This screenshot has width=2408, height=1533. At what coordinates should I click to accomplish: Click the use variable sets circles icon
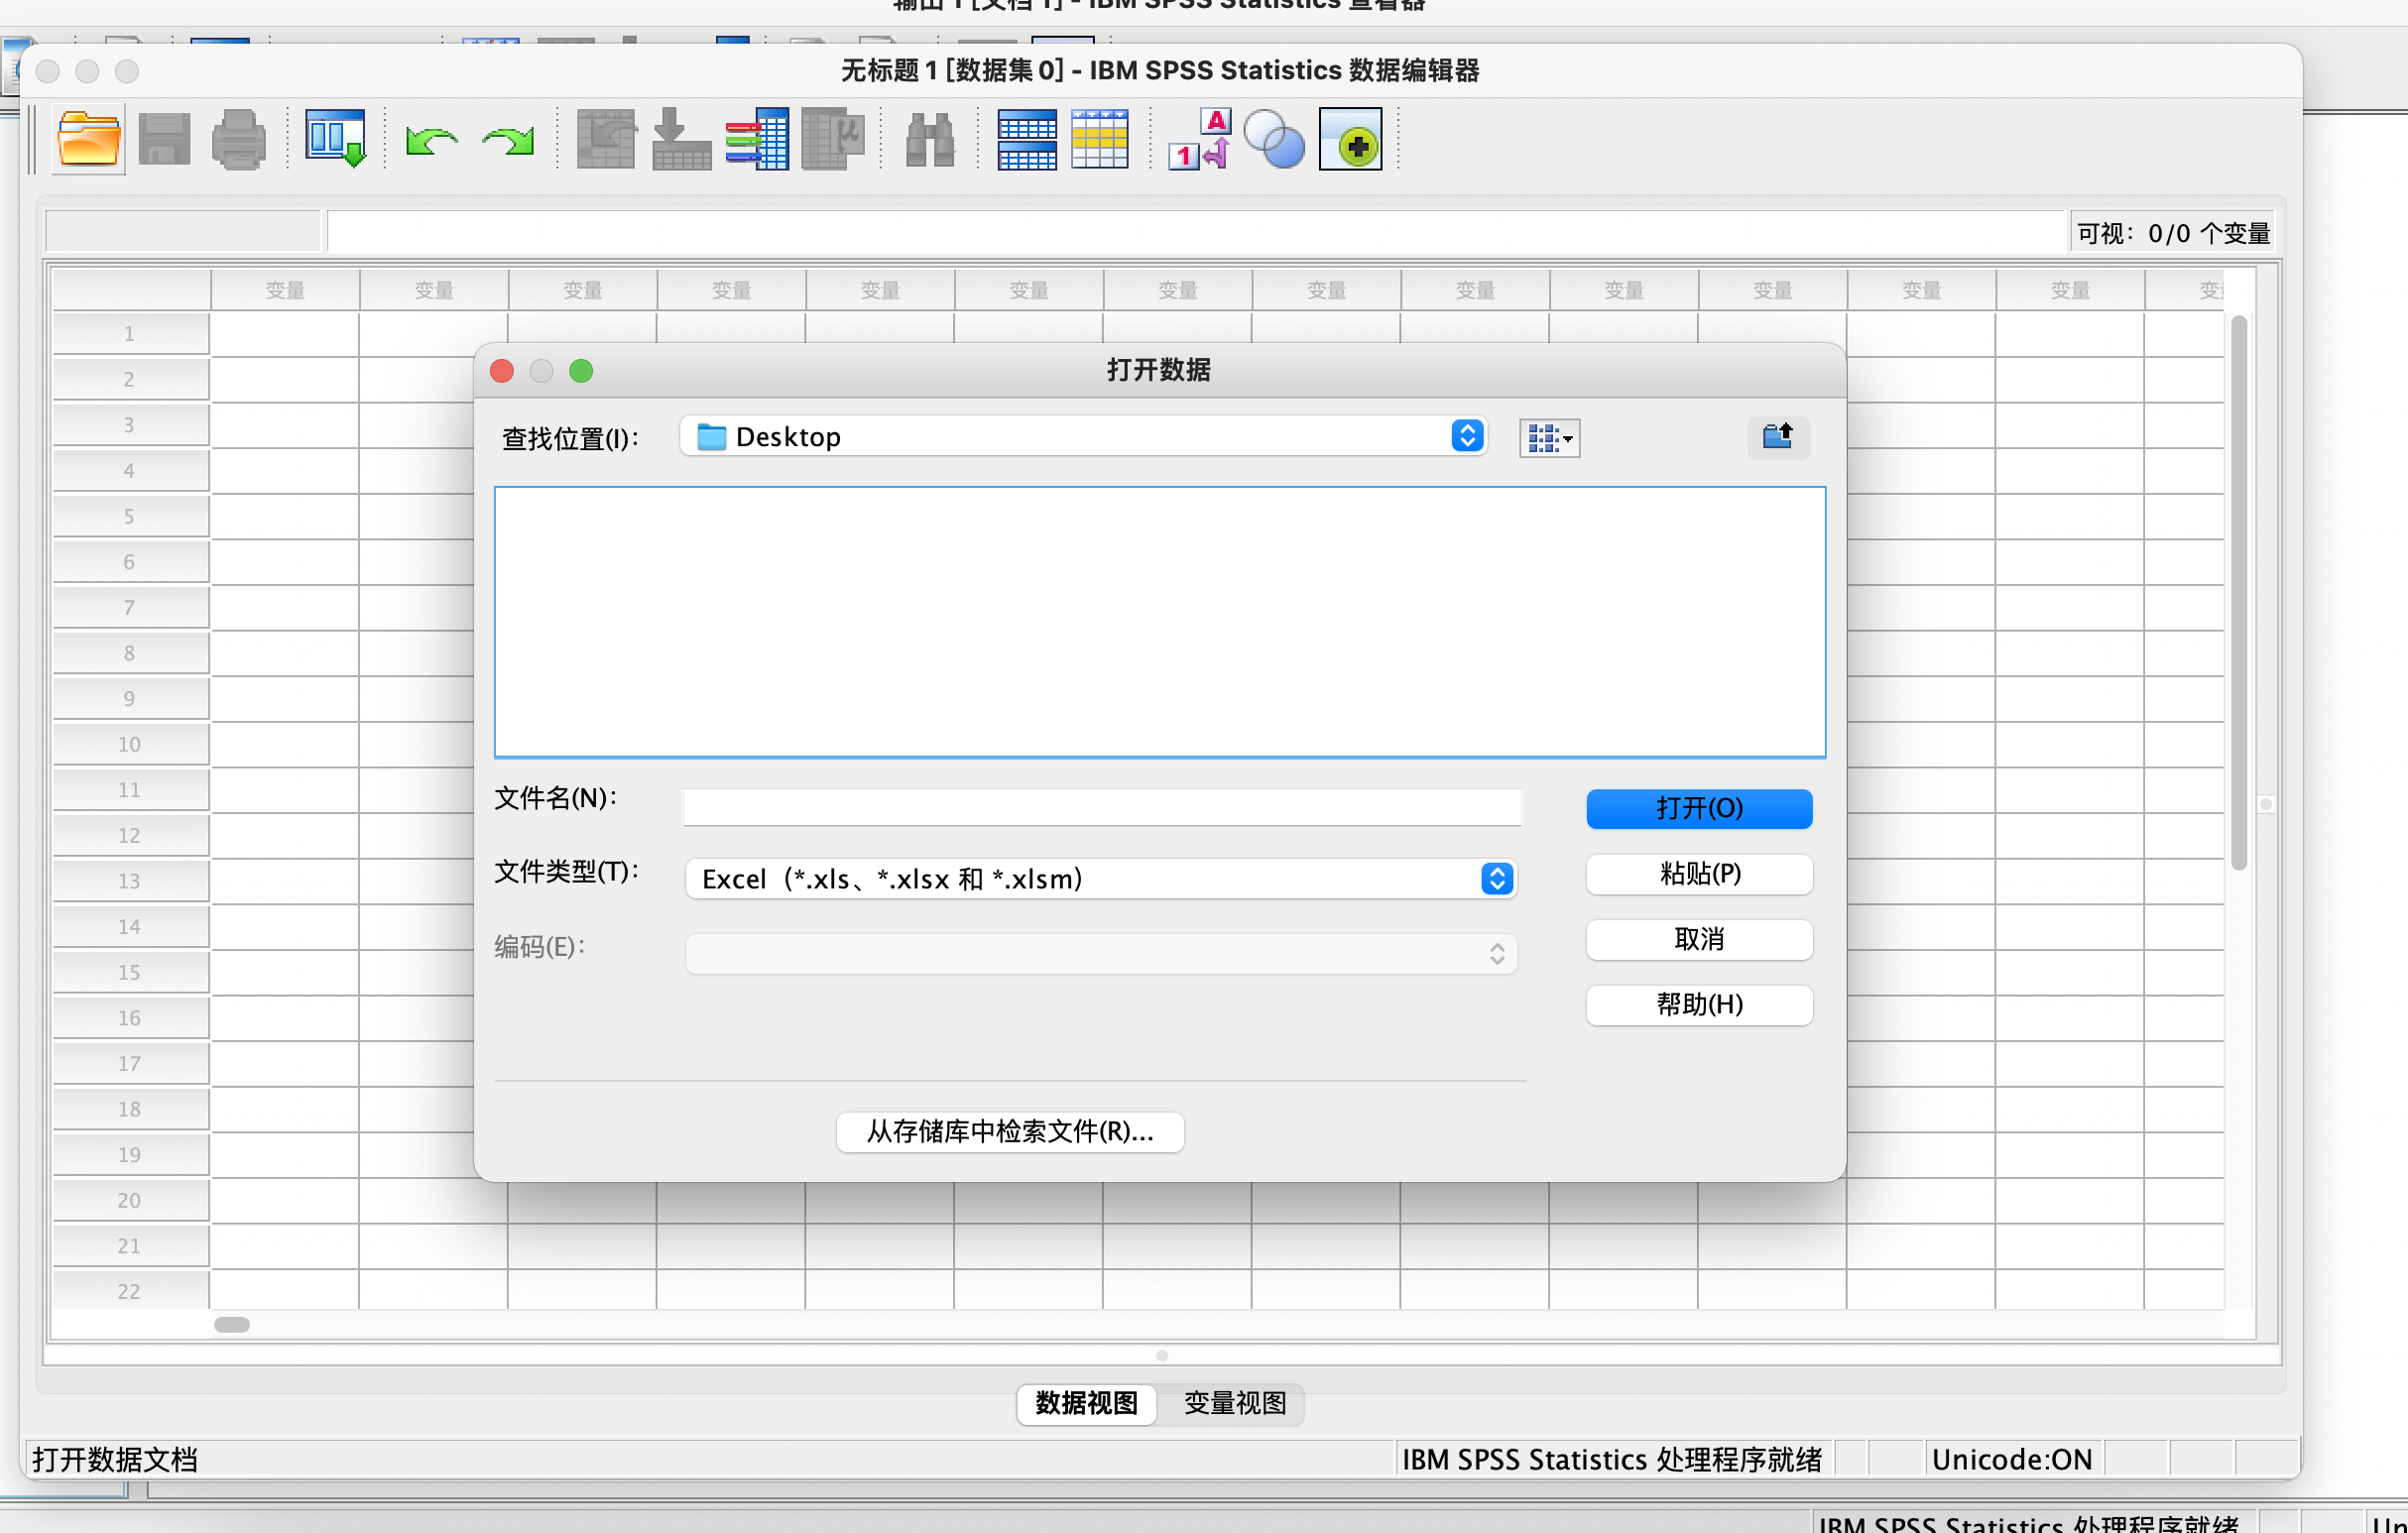[1273, 140]
